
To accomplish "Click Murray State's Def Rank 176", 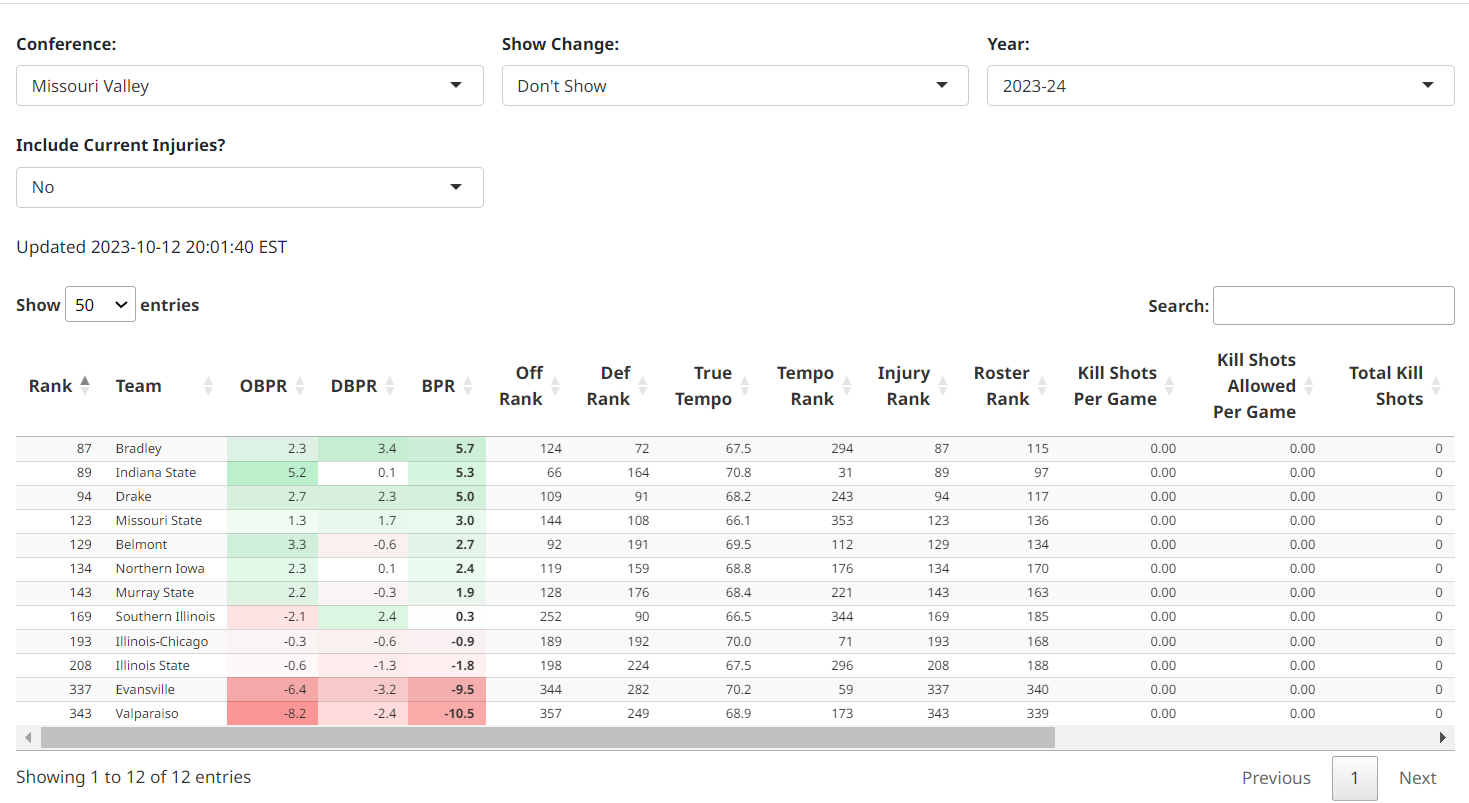I will [x=637, y=593].
